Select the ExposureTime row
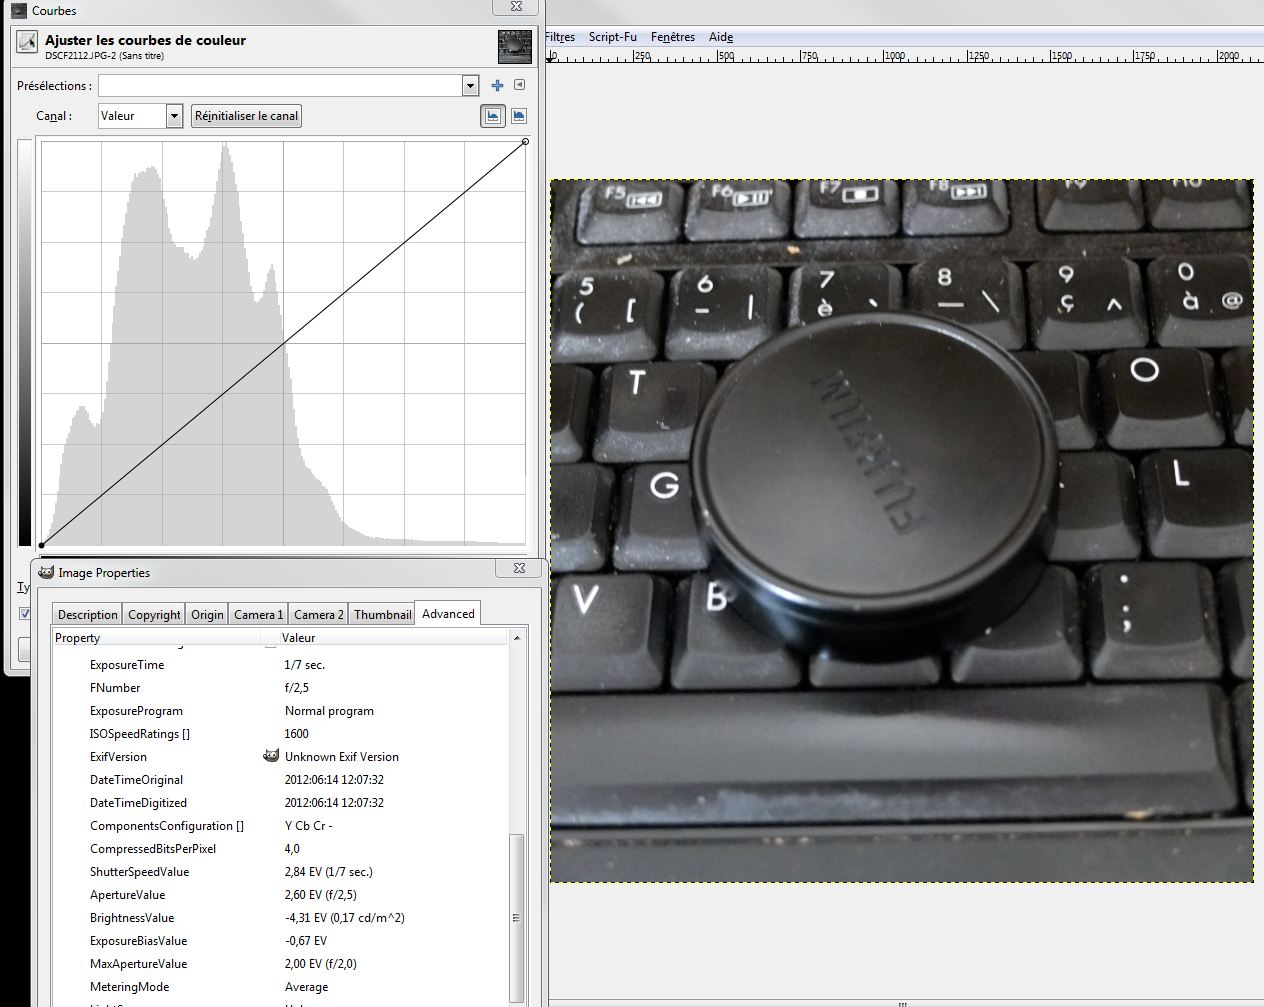1264x1007 pixels. [x=281, y=665]
